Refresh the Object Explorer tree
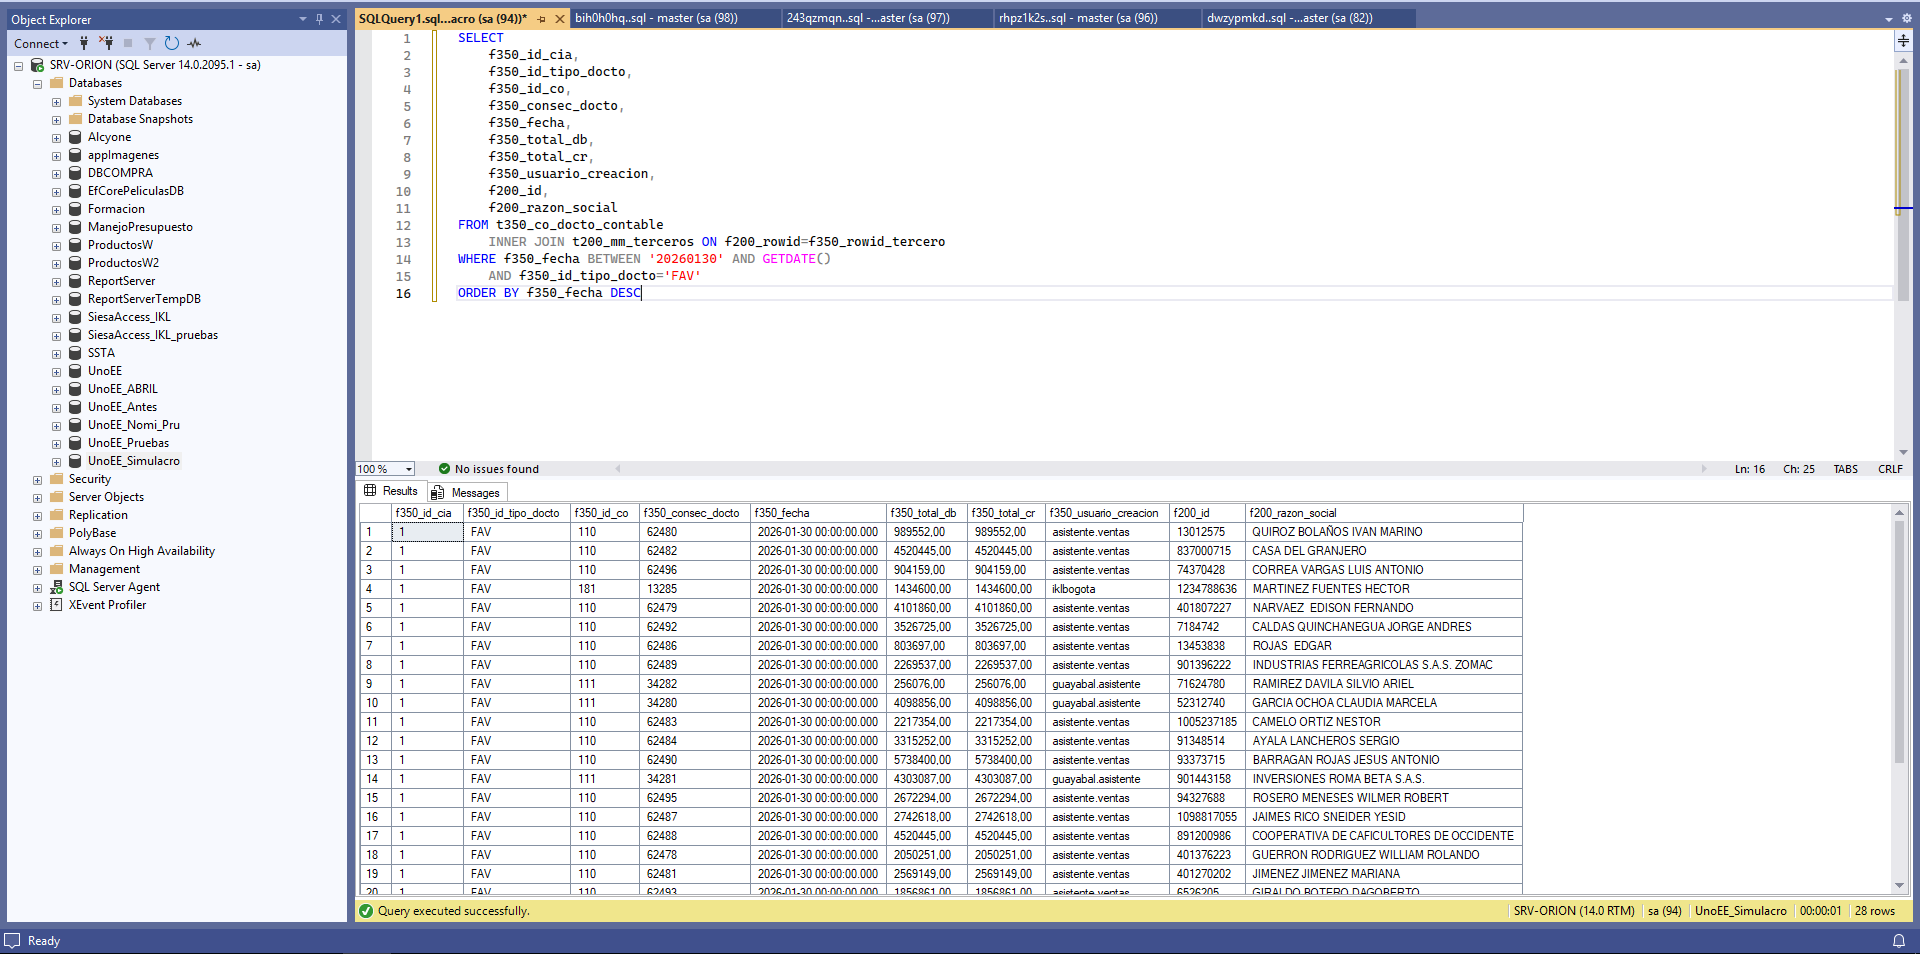 click(171, 43)
